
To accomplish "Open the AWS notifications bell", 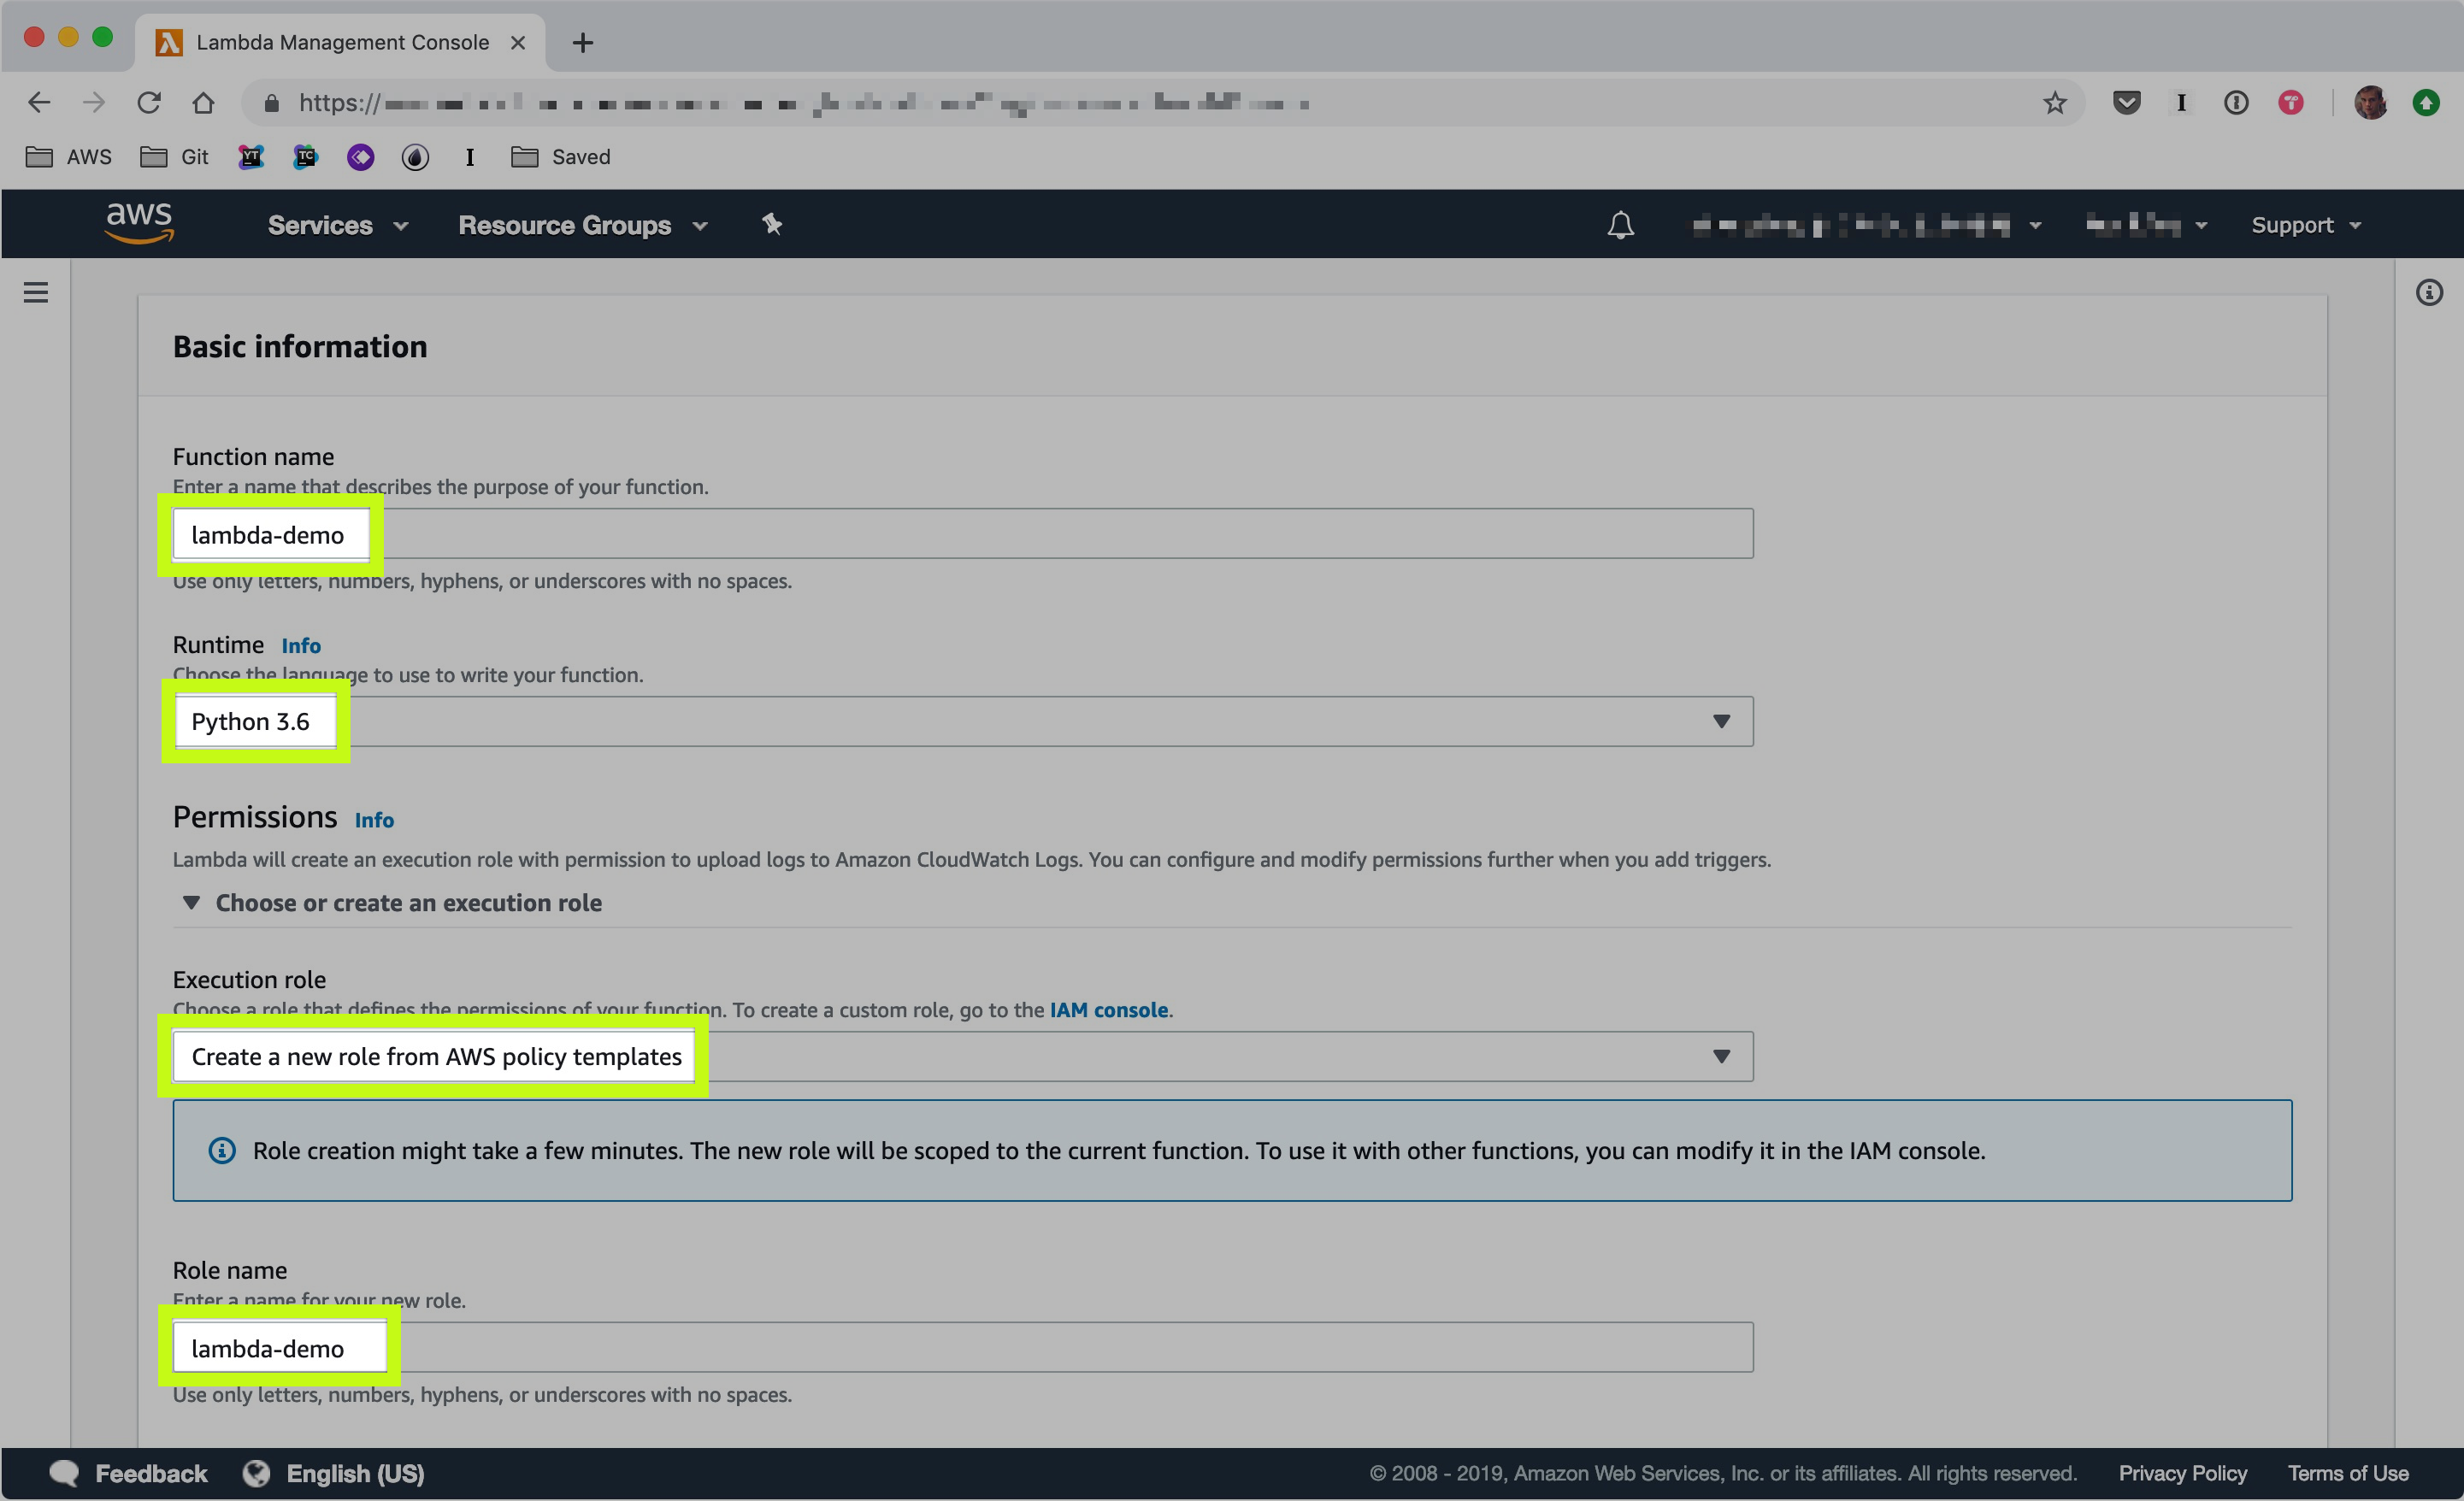I will pyautogui.click(x=1620, y=225).
